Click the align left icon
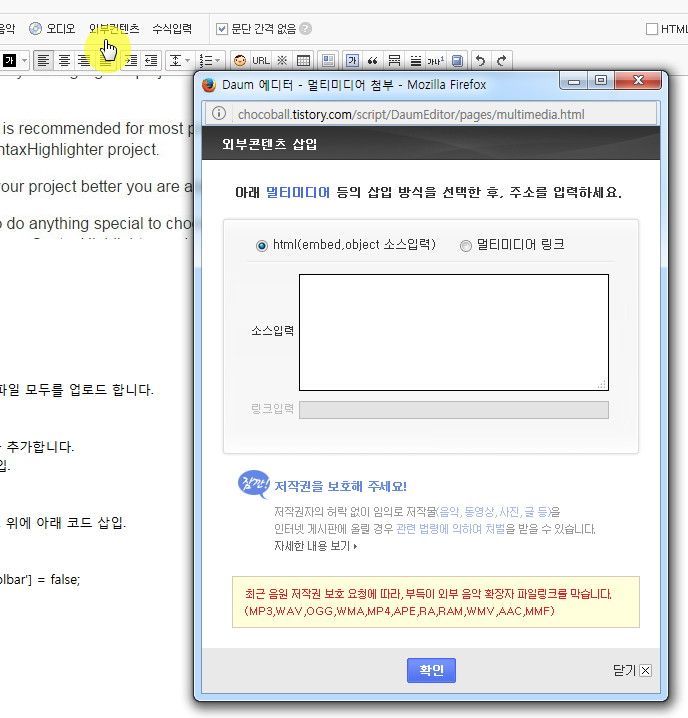Screen dimensions: 688x718 point(43,60)
